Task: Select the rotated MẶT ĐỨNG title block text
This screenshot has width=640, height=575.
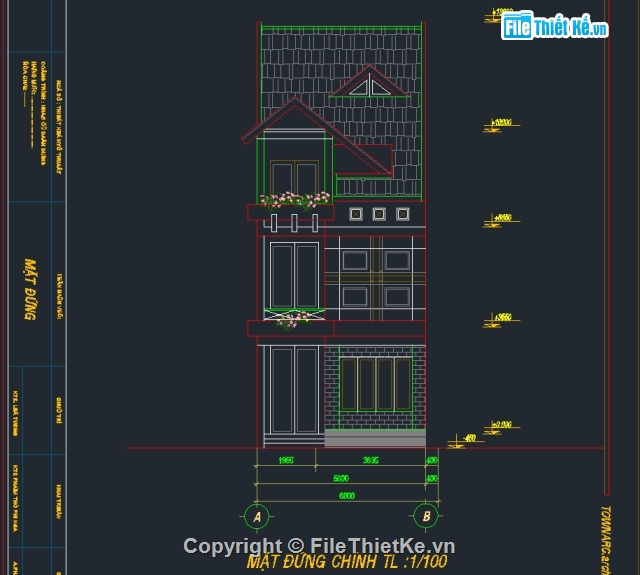Action: pyautogui.click(x=30, y=289)
